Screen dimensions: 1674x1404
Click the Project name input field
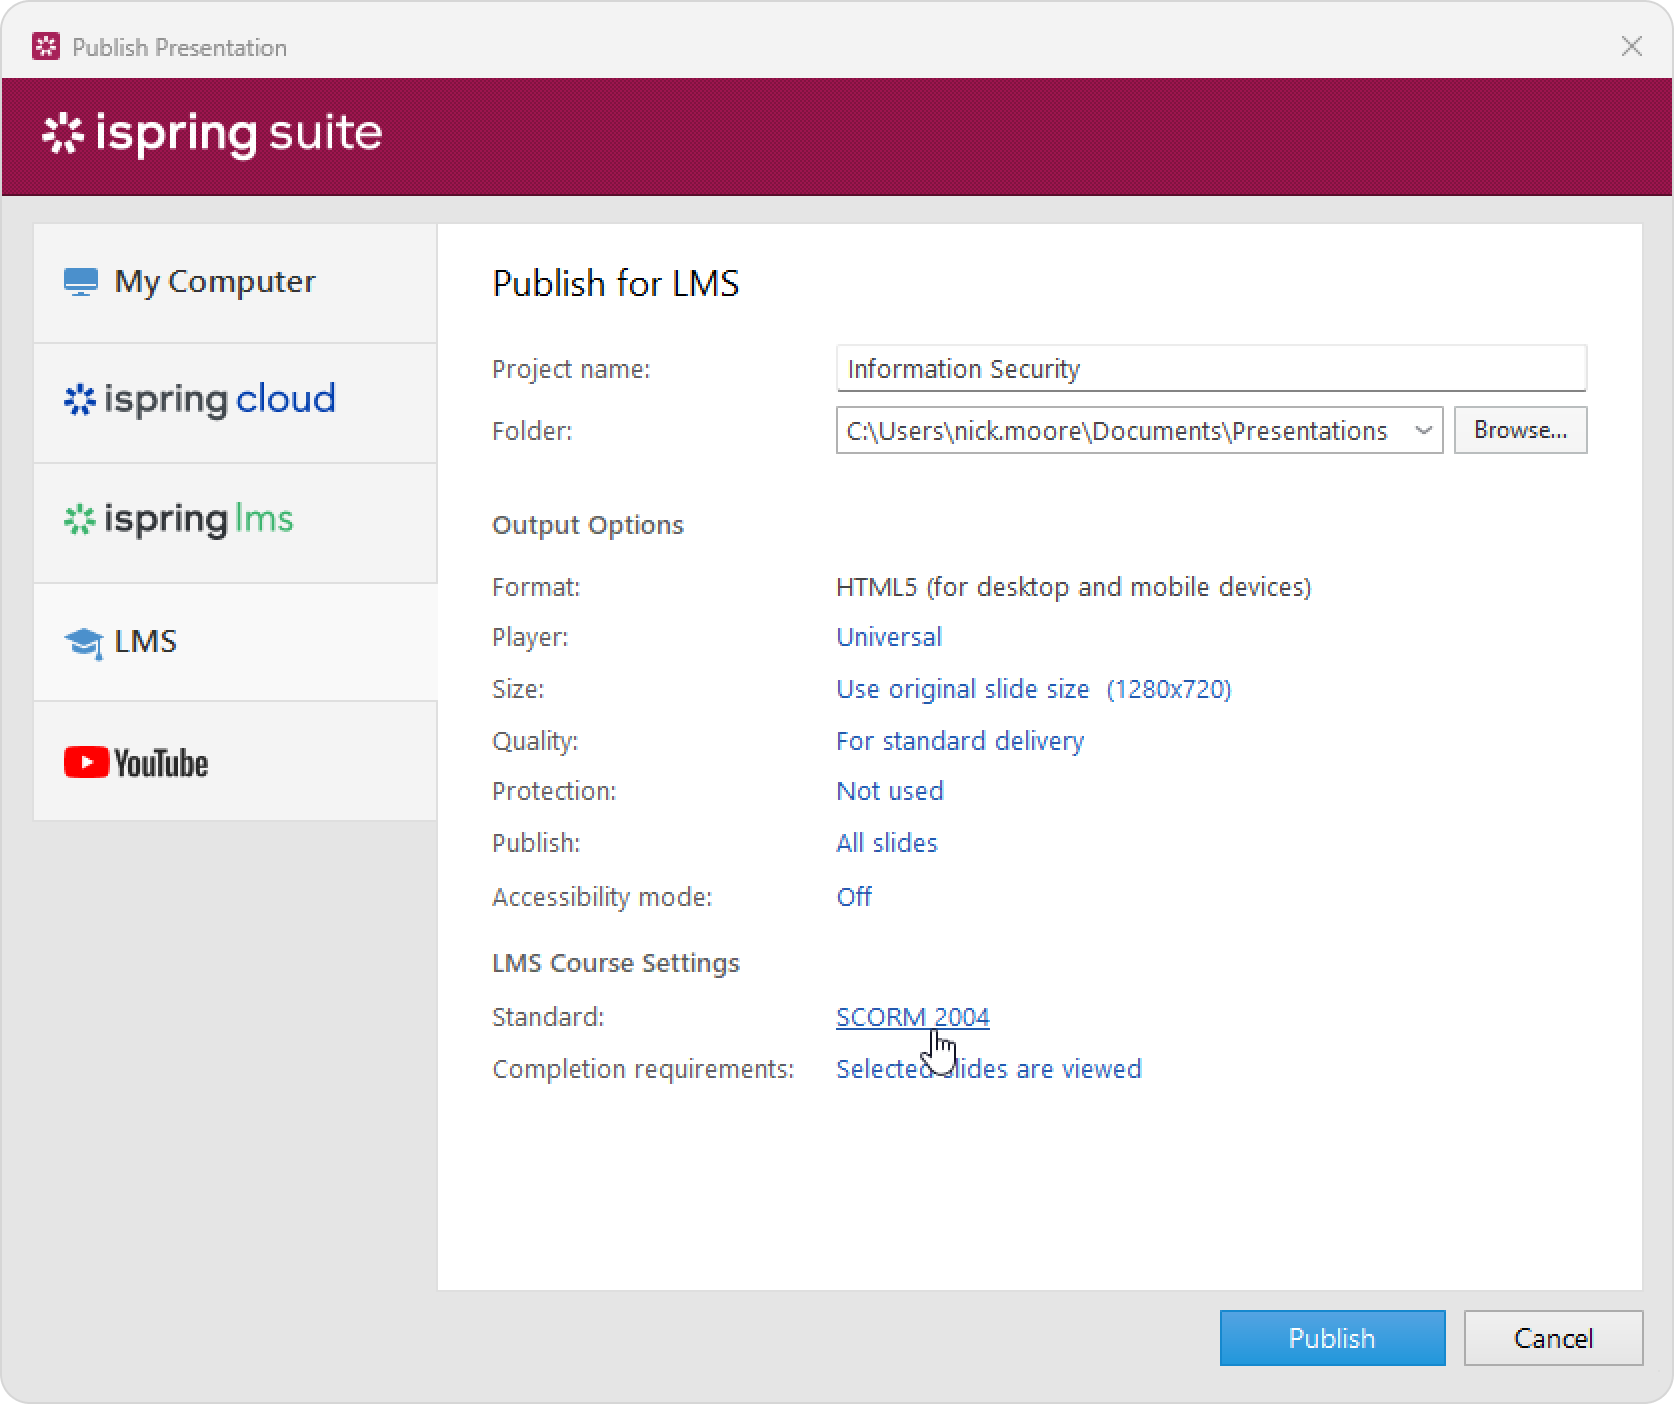click(1210, 369)
